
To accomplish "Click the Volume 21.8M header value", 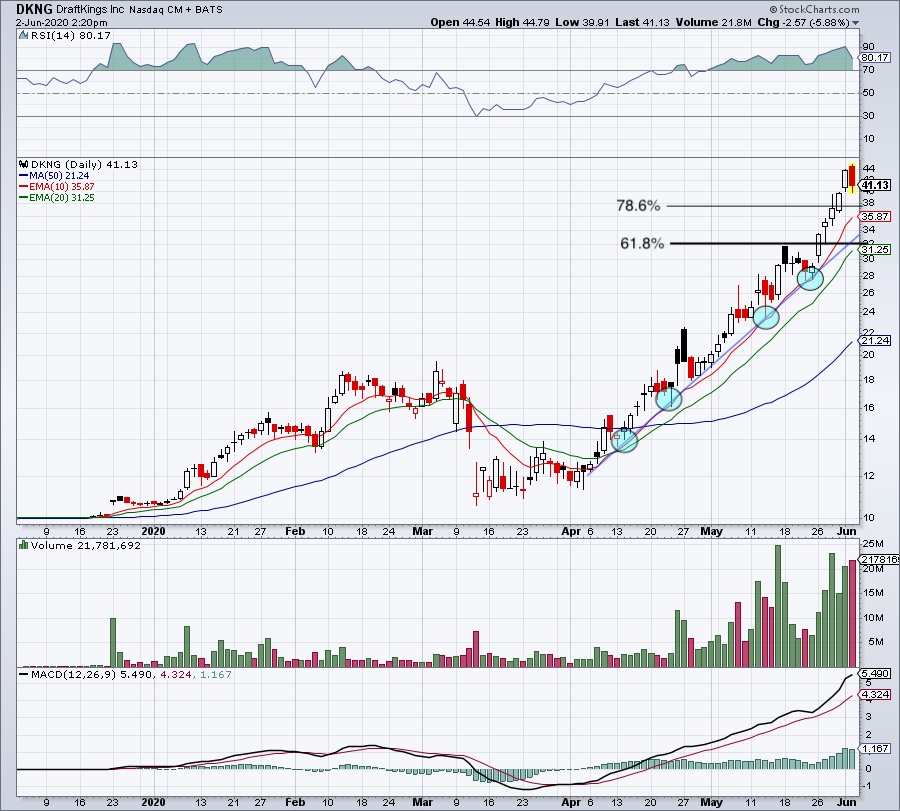I will 713,22.
